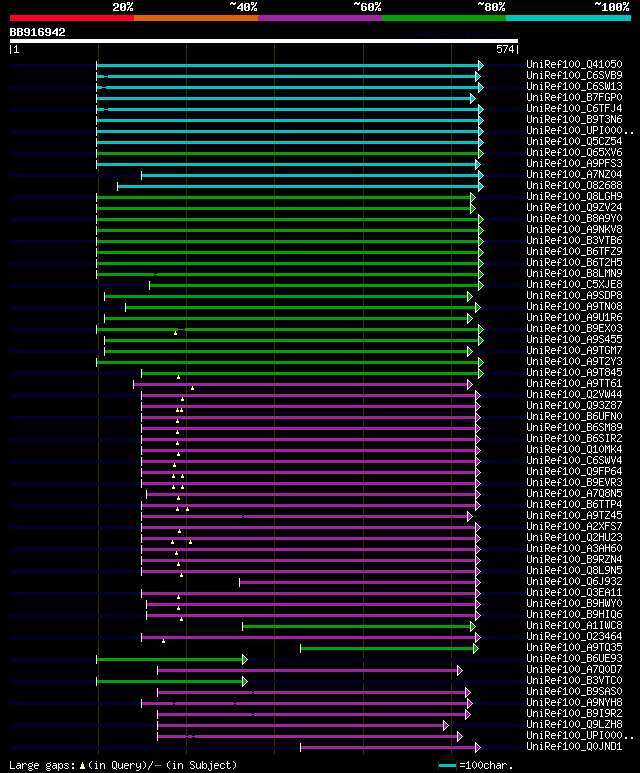
Task: Click the orange ~40% identity legend segment
Action: click(196, 18)
